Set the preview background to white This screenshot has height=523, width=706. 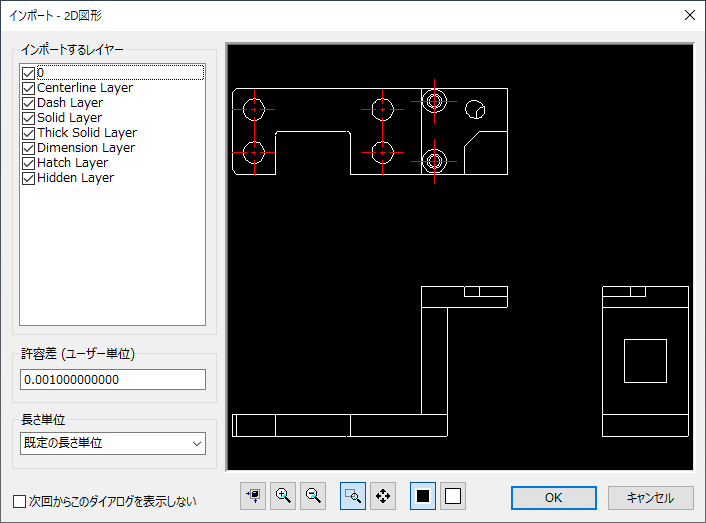(x=453, y=496)
